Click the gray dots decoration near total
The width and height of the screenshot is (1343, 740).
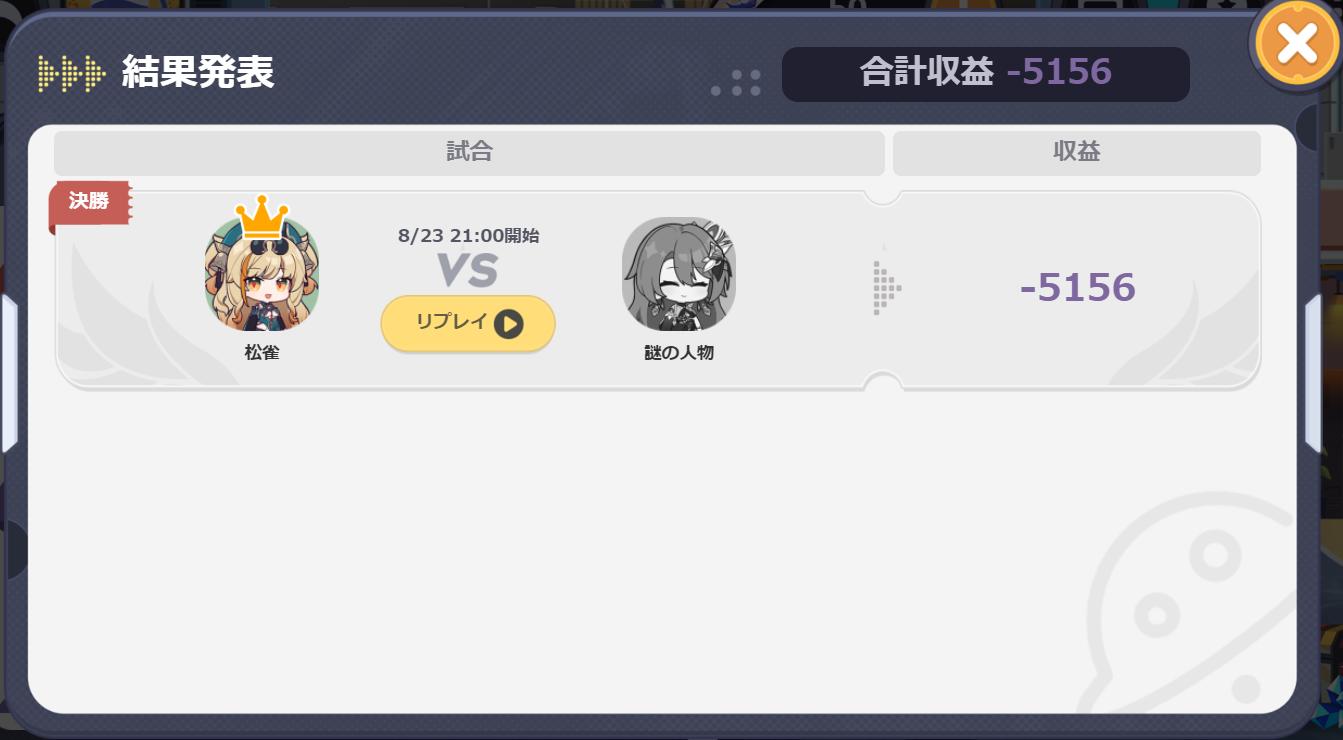[737, 83]
